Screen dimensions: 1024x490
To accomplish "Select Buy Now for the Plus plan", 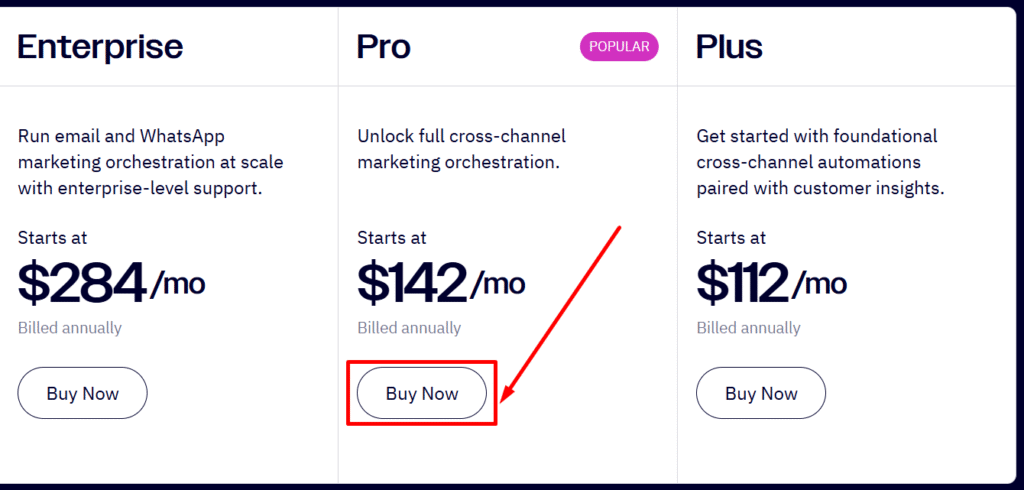I will 761,393.
